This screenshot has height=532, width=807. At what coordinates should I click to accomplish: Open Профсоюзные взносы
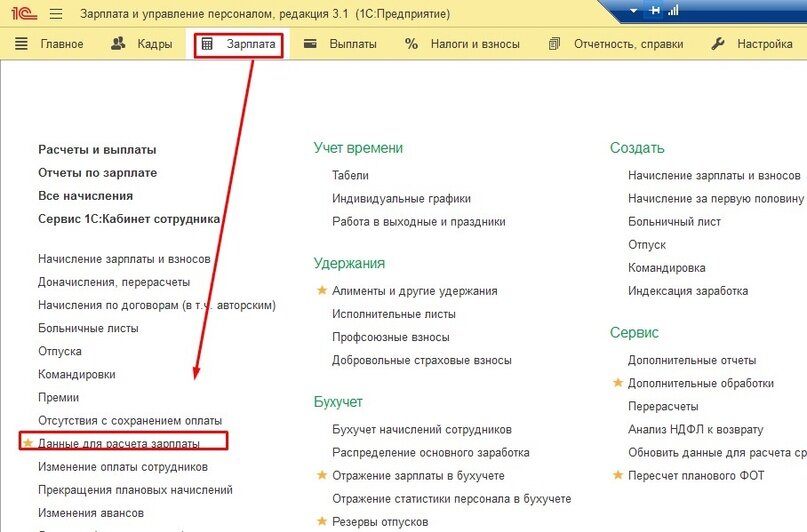(391, 337)
